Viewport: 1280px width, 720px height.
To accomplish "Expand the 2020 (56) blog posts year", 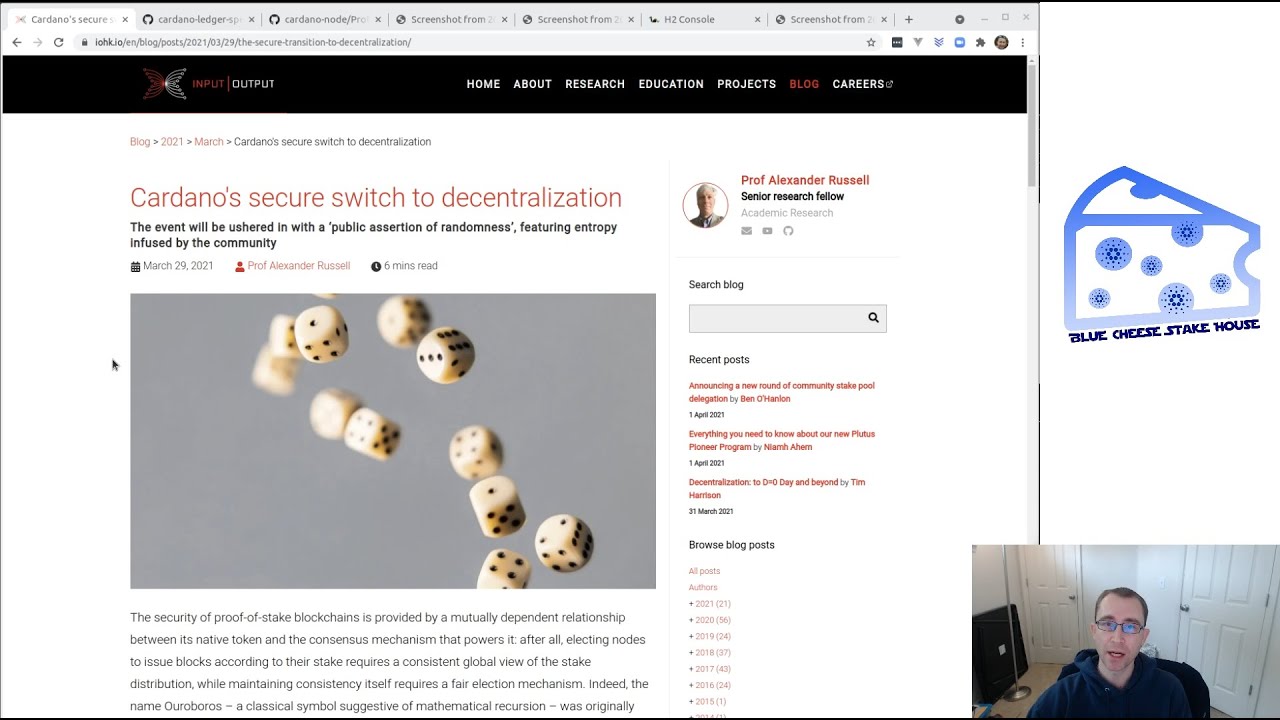I will click(x=710, y=620).
